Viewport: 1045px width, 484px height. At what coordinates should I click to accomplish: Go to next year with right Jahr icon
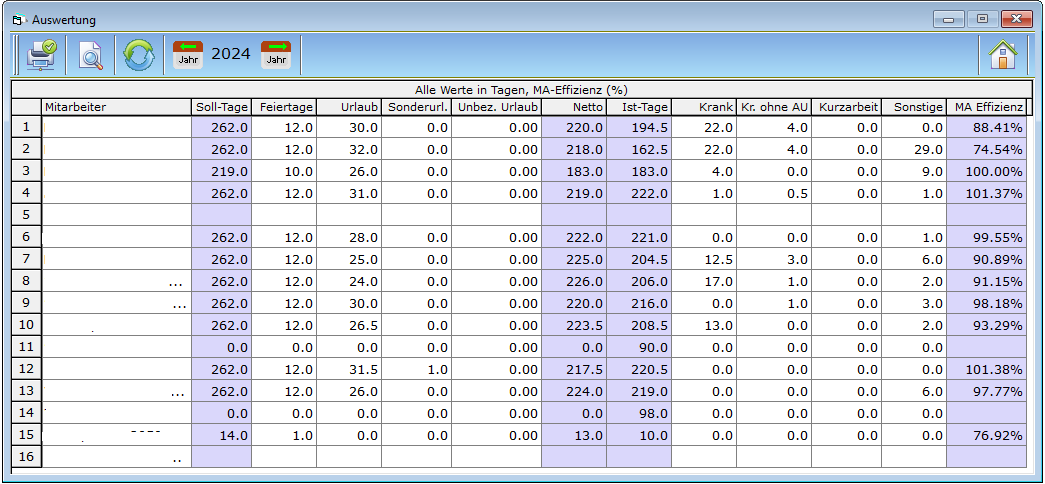coord(276,55)
